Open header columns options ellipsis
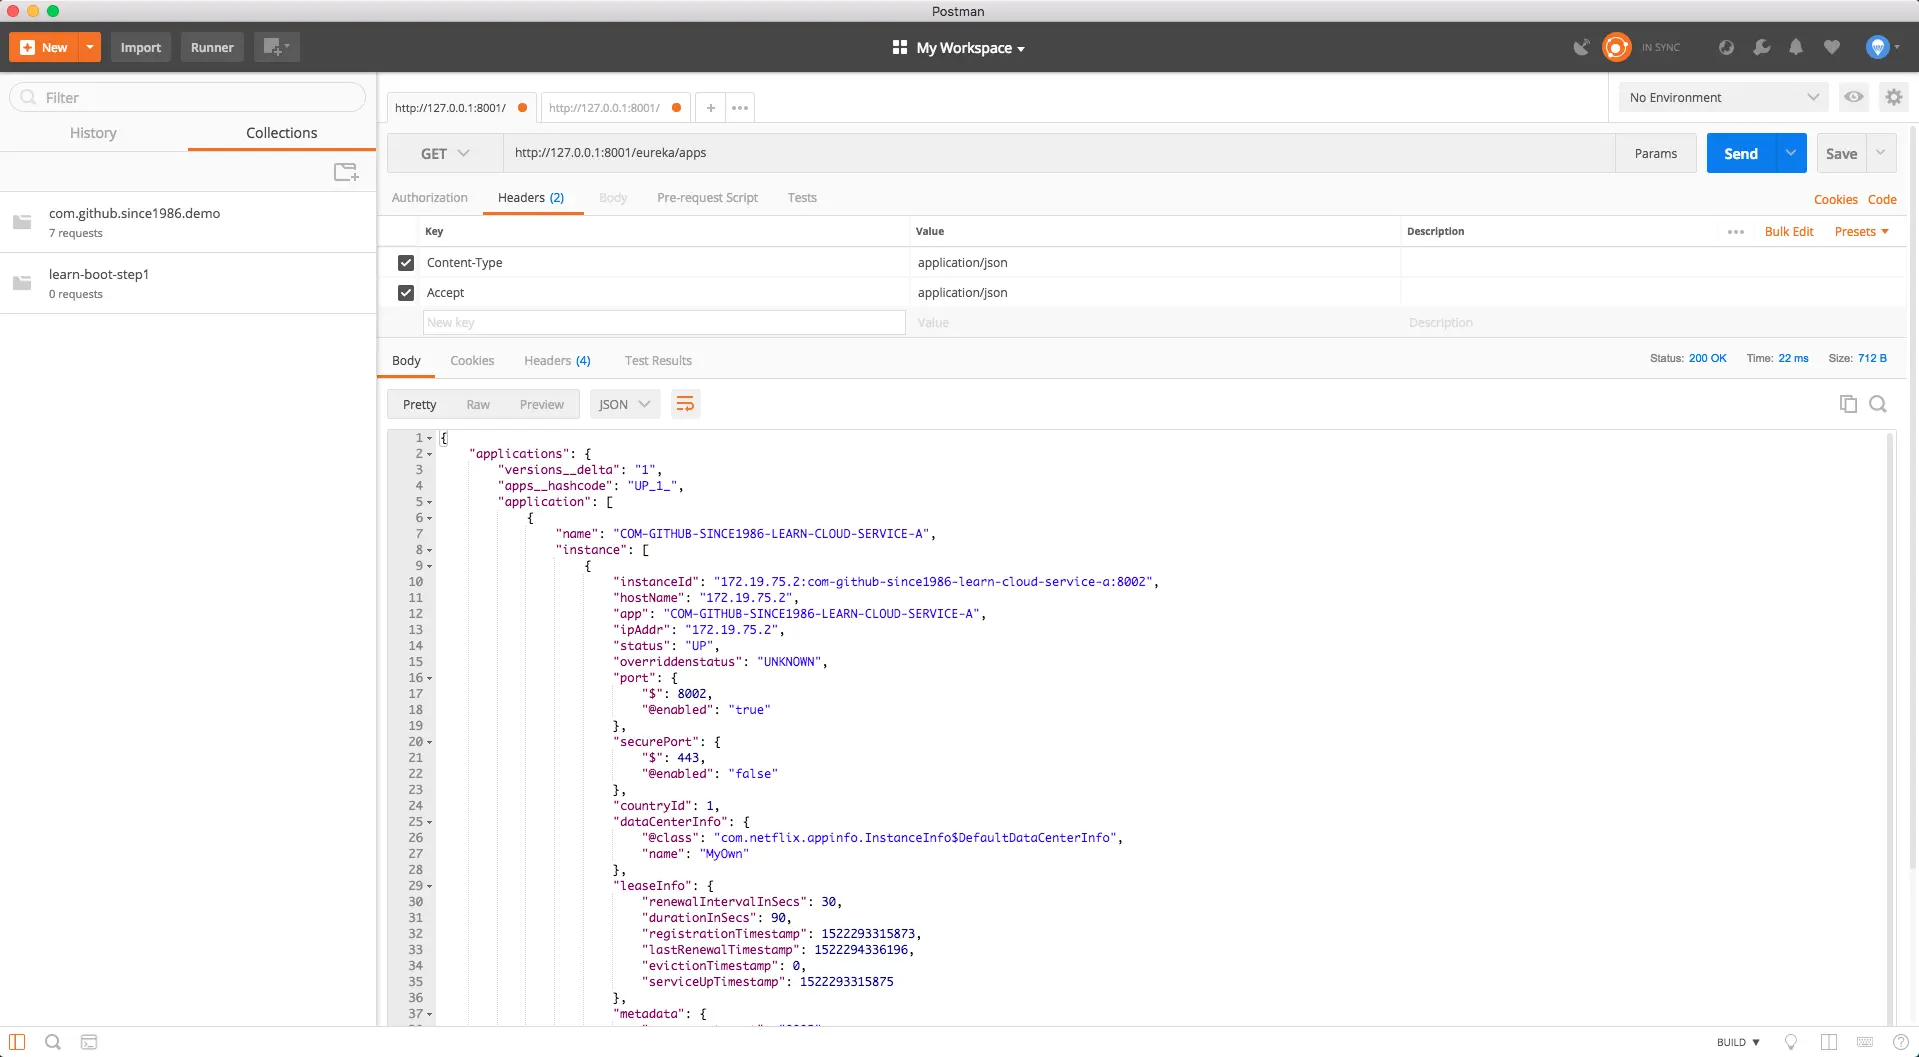 pyautogui.click(x=1736, y=232)
